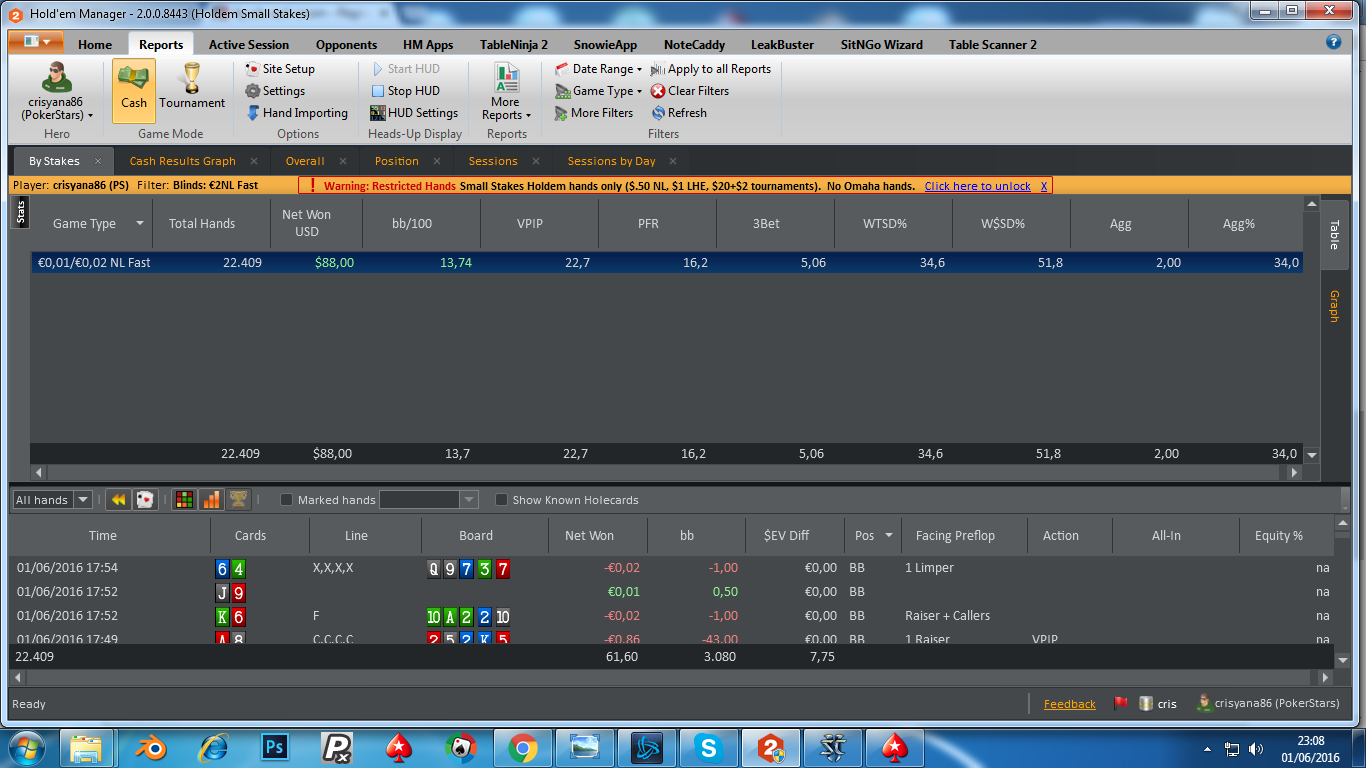Open Photoshop from the taskbar
The width and height of the screenshot is (1366, 768).
pyautogui.click(x=274, y=747)
